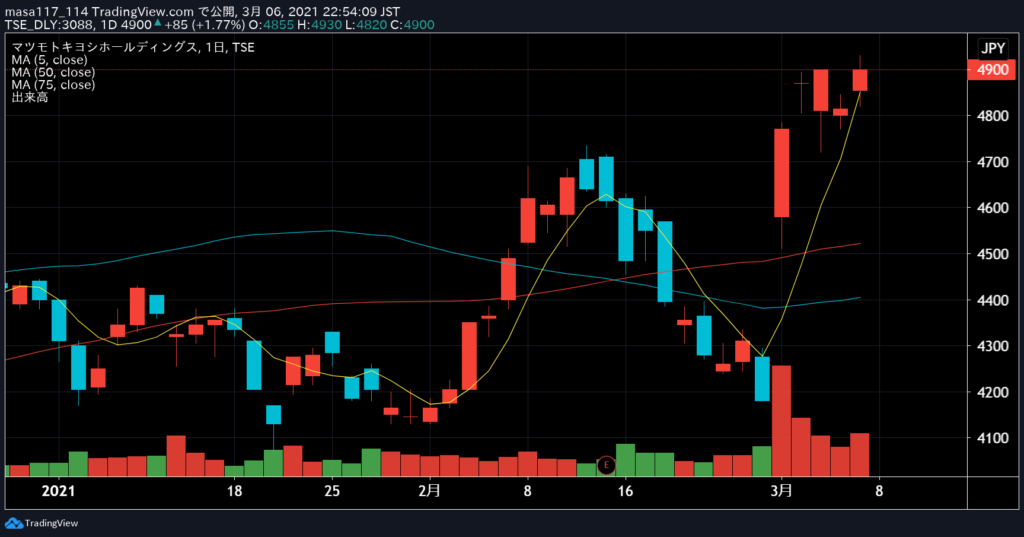This screenshot has width=1024, height=537.
Task: Click the 4100 price axis label
Action: tap(993, 438)
